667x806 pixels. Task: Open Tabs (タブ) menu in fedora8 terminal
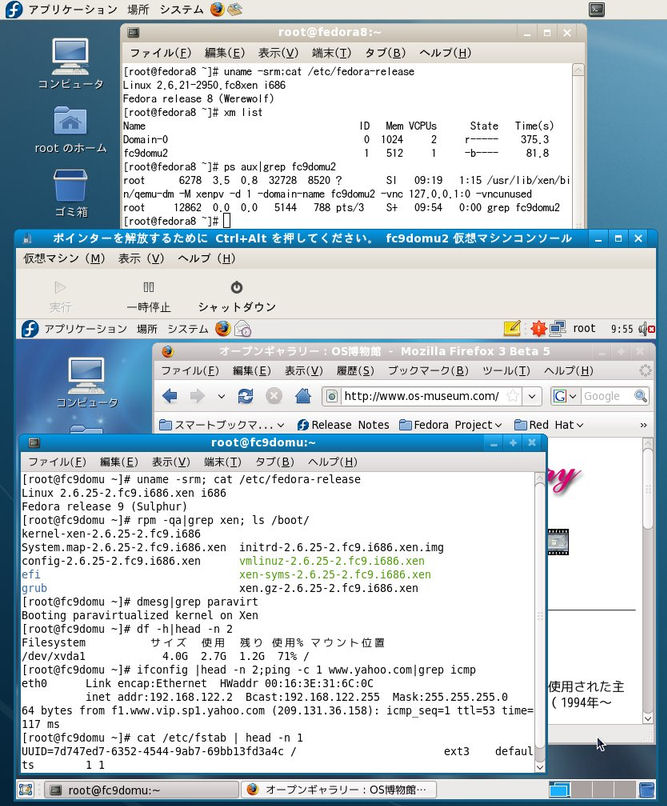coord(385,53)
